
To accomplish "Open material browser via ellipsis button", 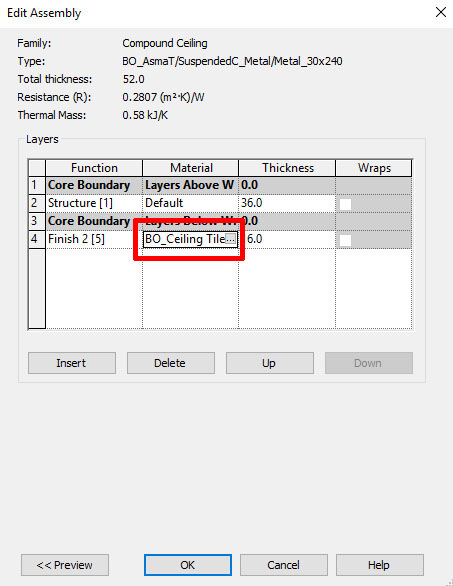I will click(231, 239).
